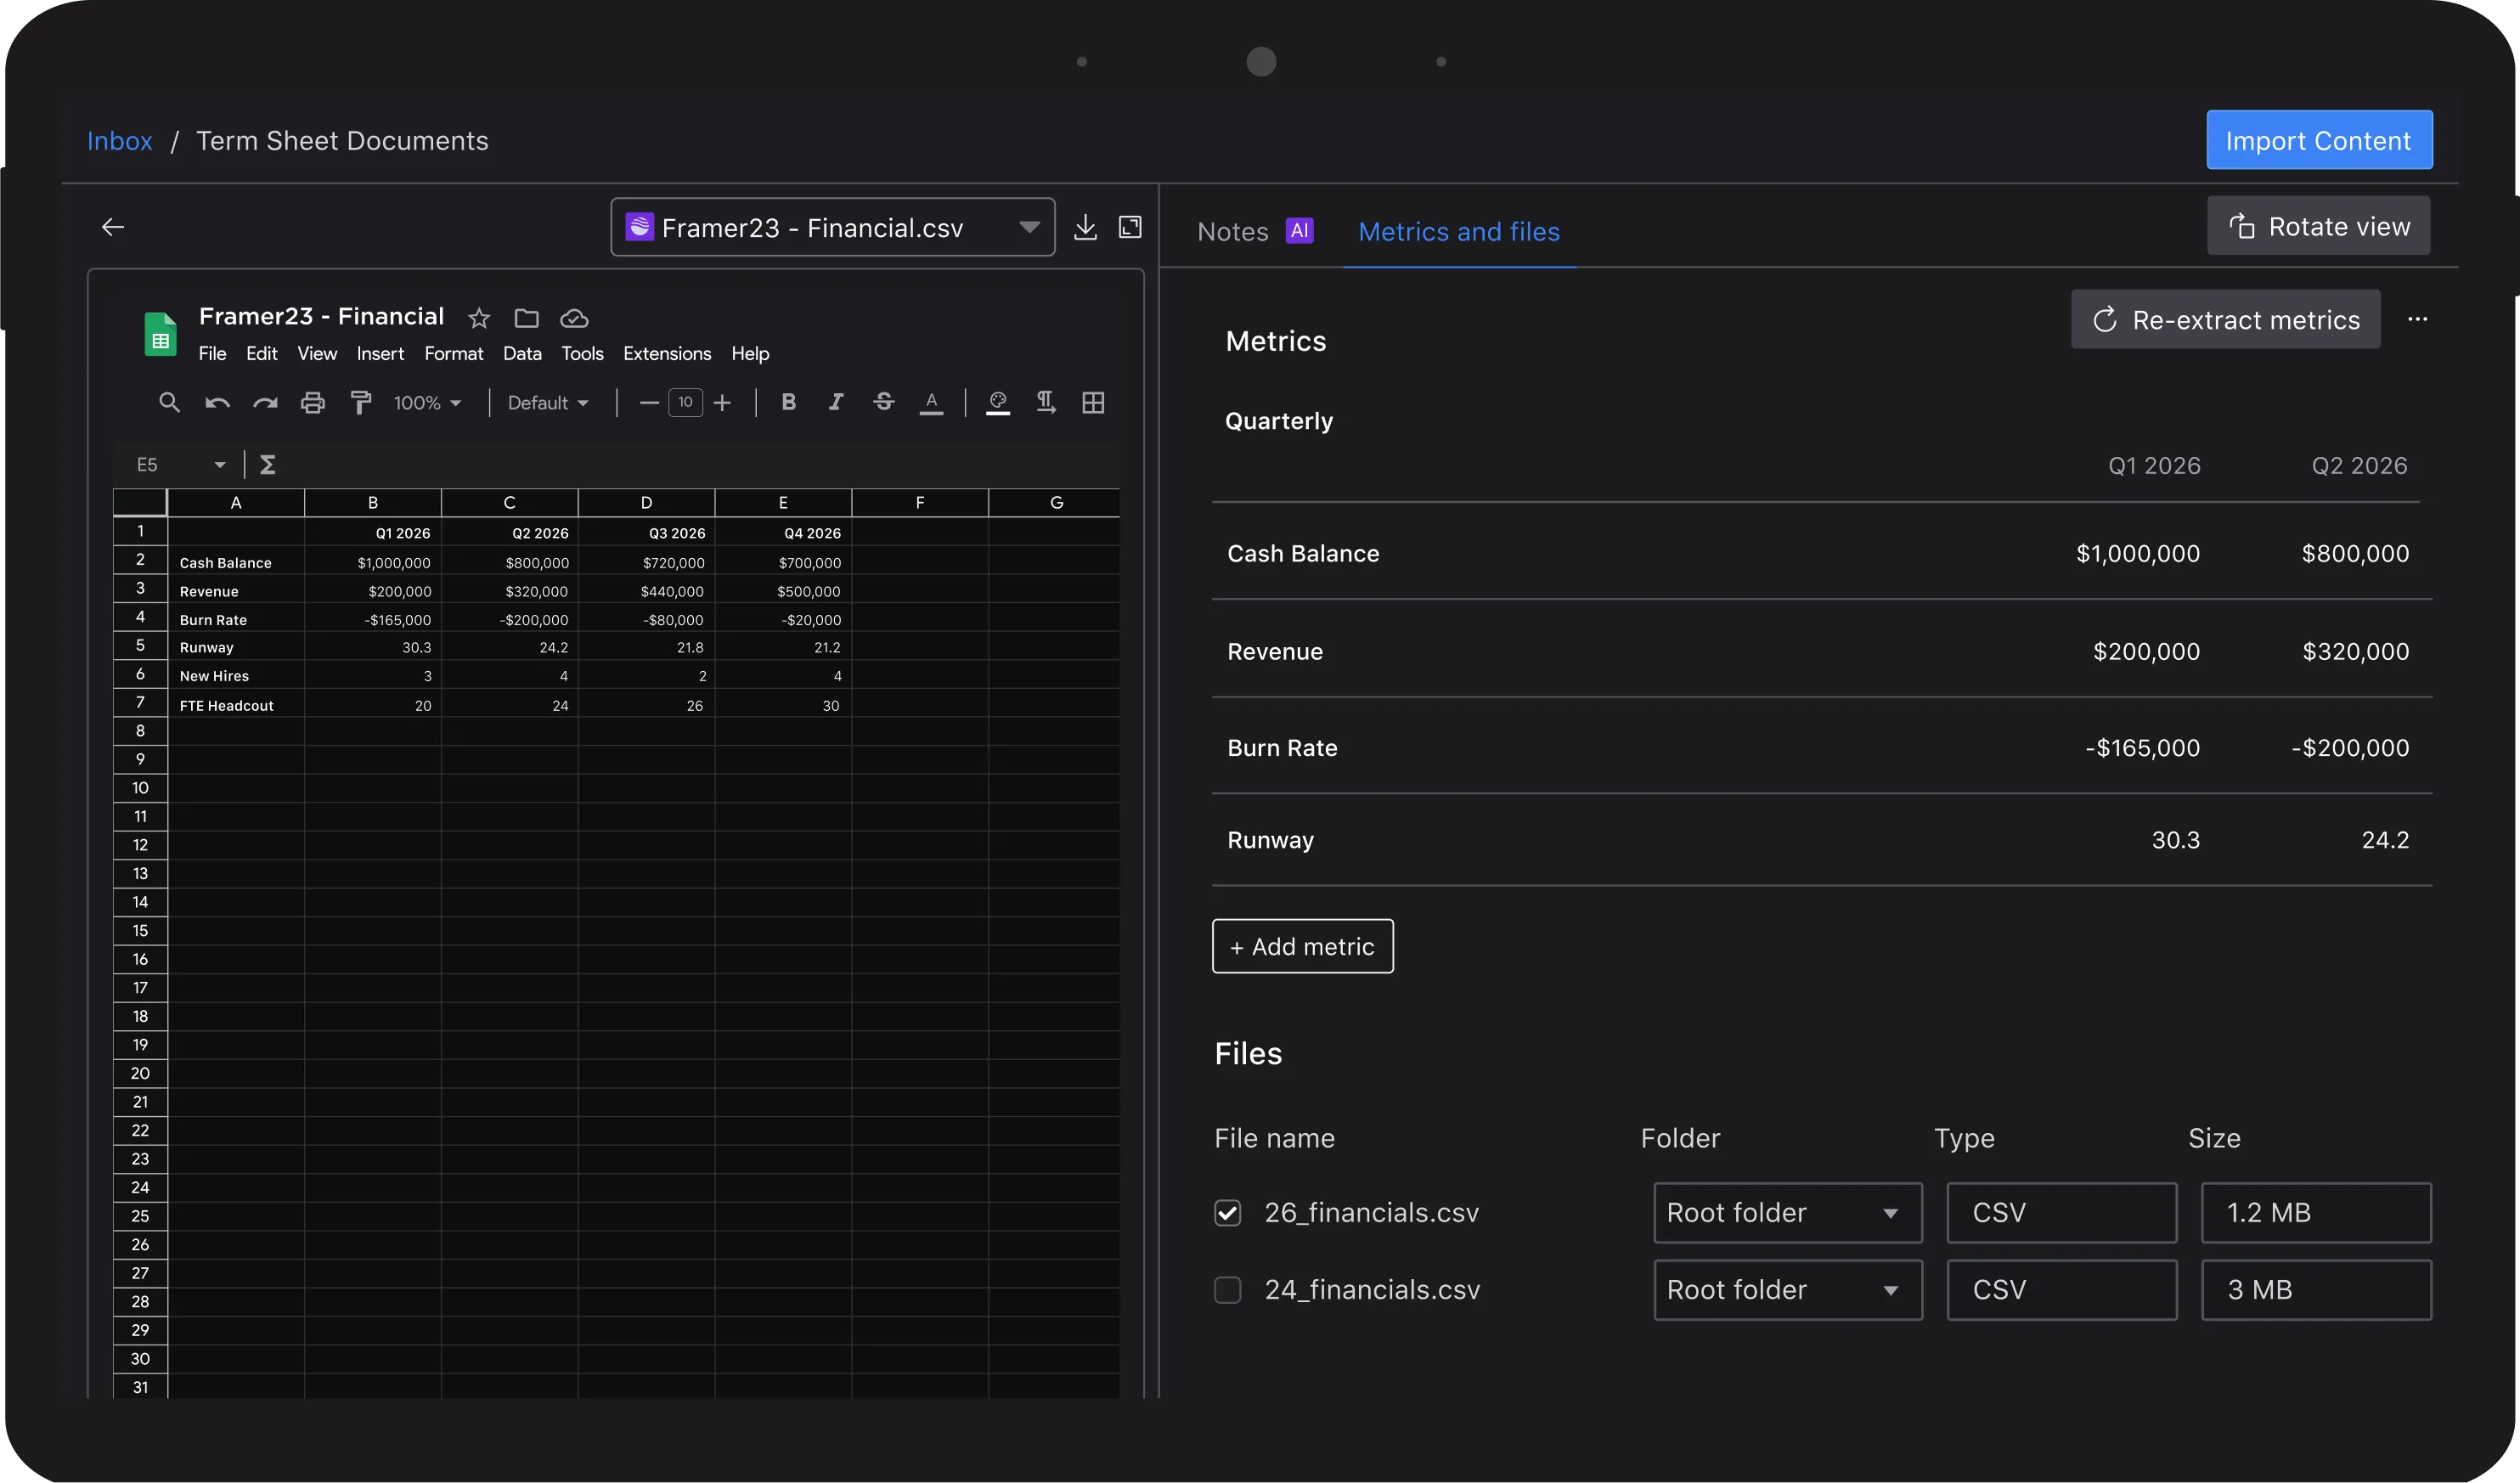Open the Format menu in spreadsheet
The width and height of the screenshot is (2520, 1483).
(x=453, y=353)
